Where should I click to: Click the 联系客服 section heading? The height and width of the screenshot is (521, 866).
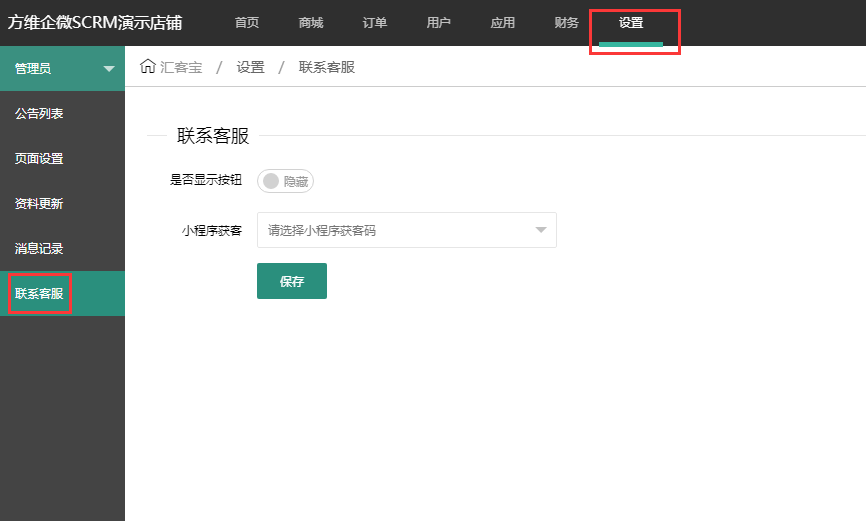[213, 135]
